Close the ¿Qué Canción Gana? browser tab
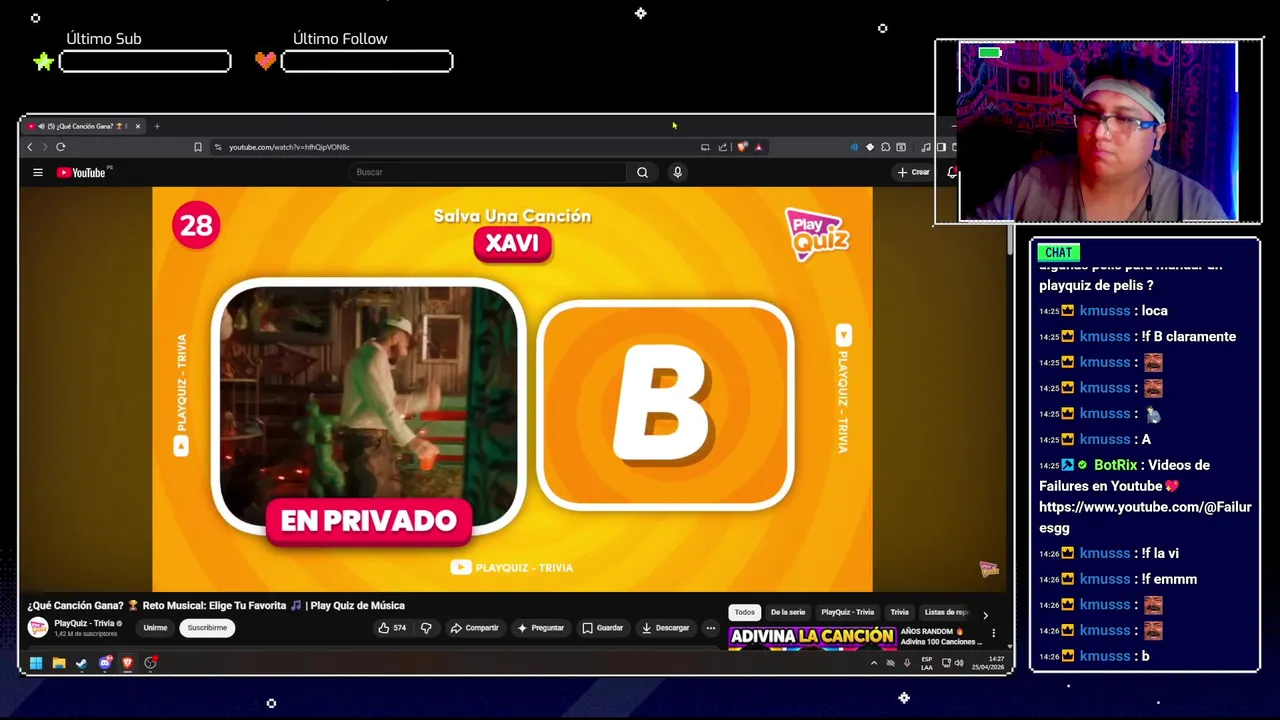The width and height of the screenshot is (1280, 720). point(138,126)
